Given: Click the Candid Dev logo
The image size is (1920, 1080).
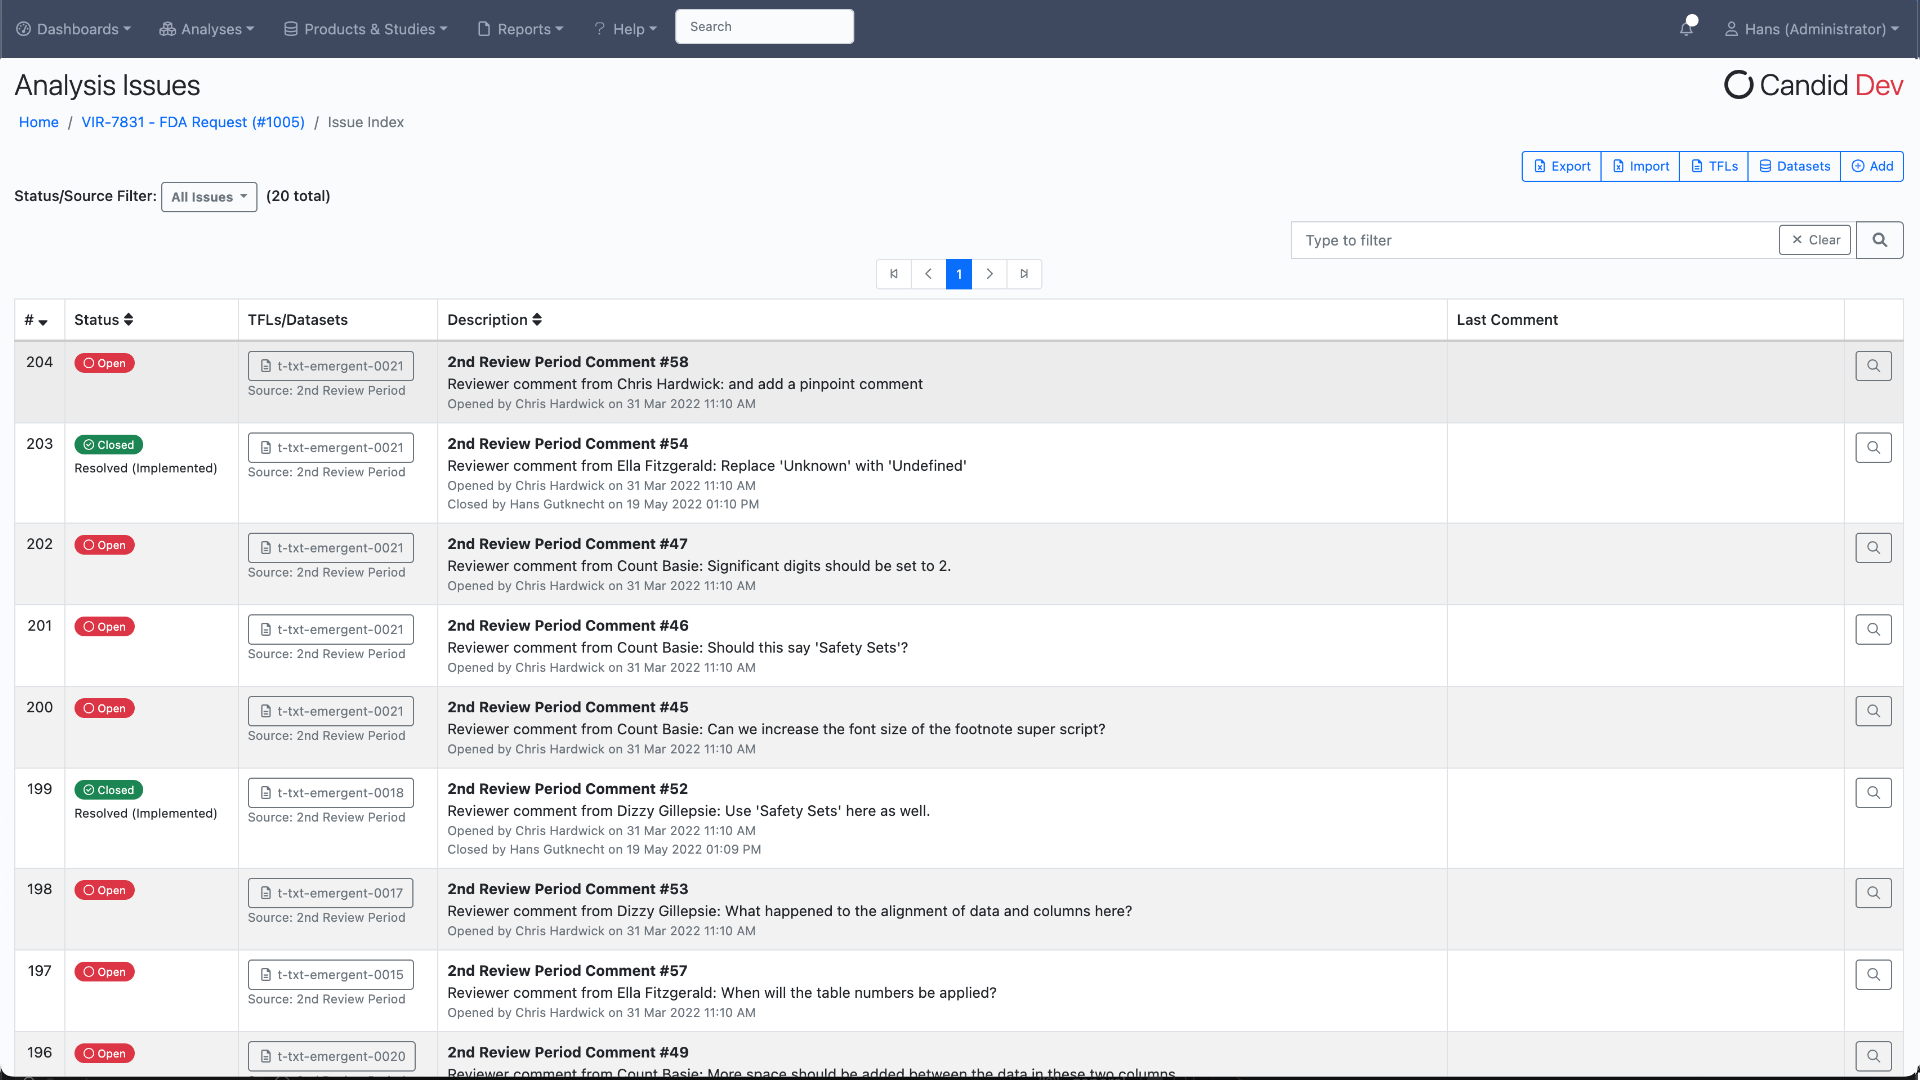Looking at the screenshot, I should pos(1813,85).
